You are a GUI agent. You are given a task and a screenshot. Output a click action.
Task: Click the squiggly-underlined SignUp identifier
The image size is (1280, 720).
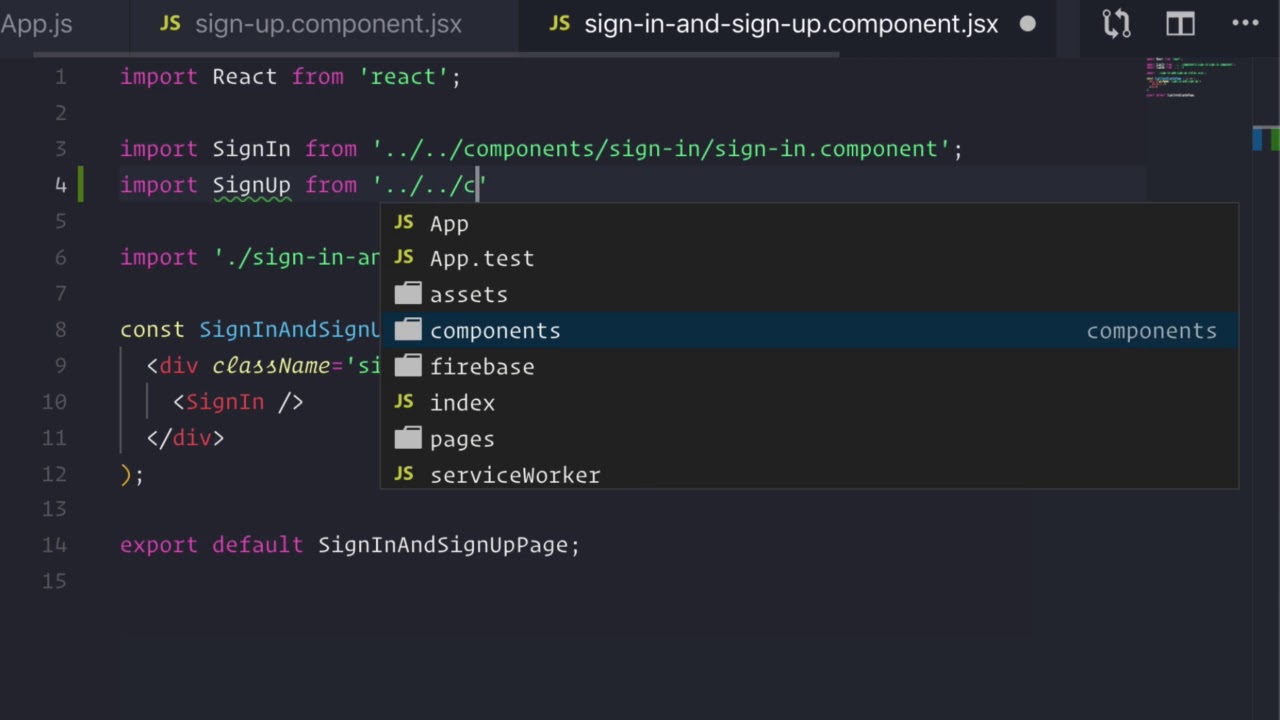(251, 185)
